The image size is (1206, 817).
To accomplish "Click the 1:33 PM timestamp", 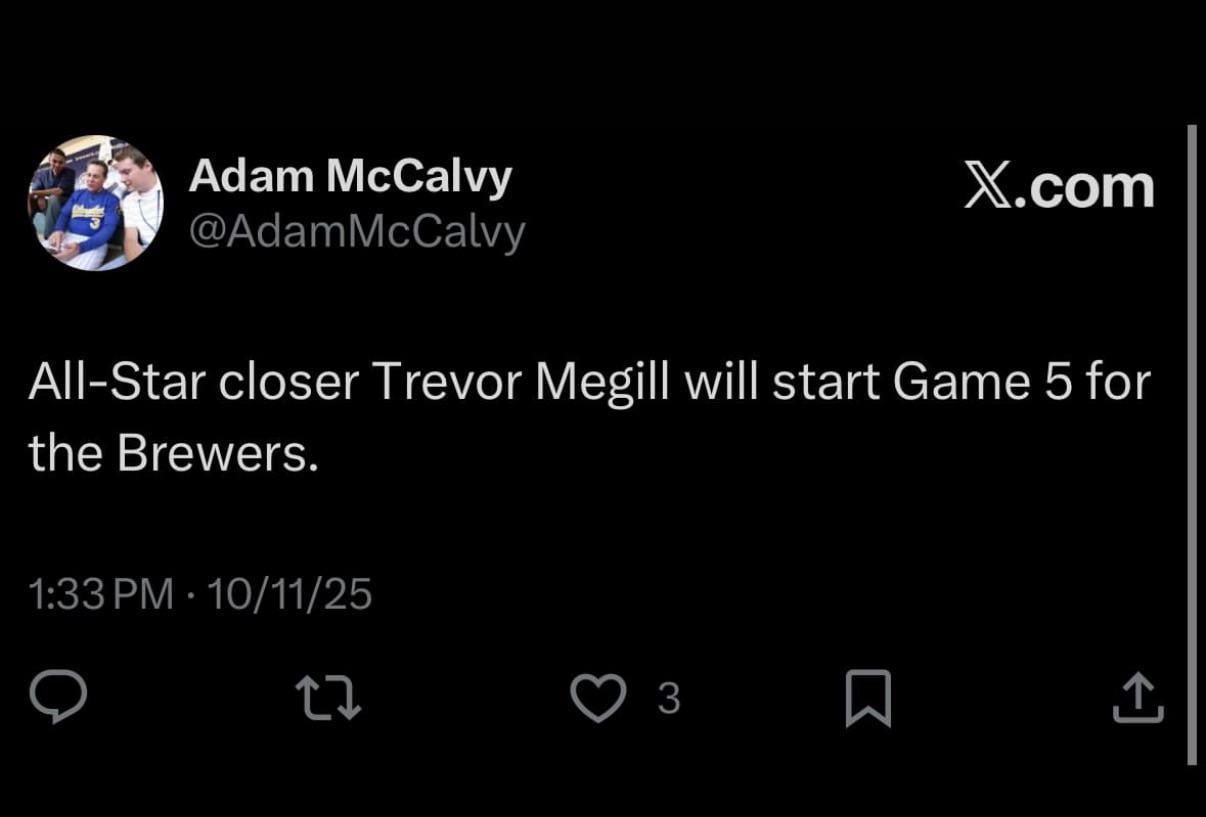I will 102,595.
